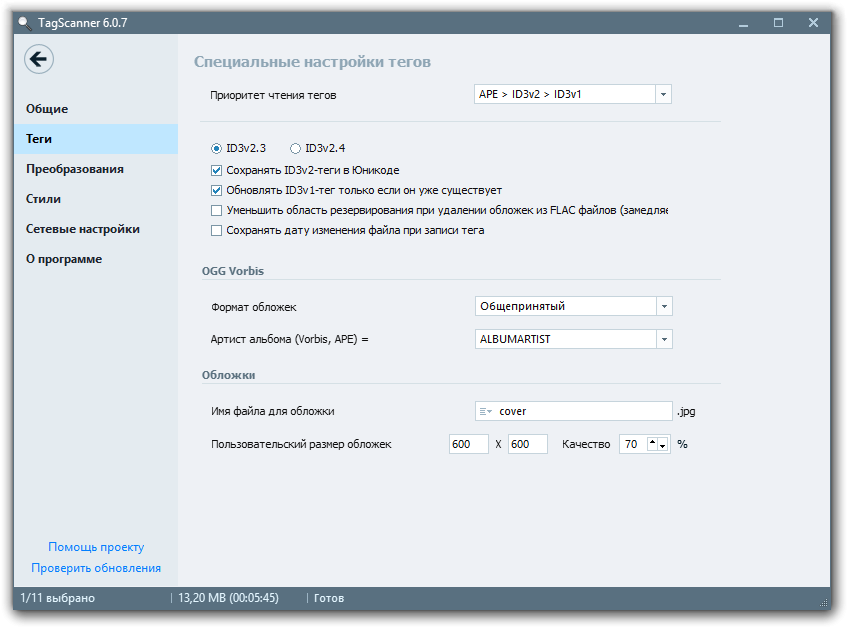Open the 'Сетевые настройки' section
Image resolution: width=848 pixels, height=629 pixels.
click(x=83, y=229)
